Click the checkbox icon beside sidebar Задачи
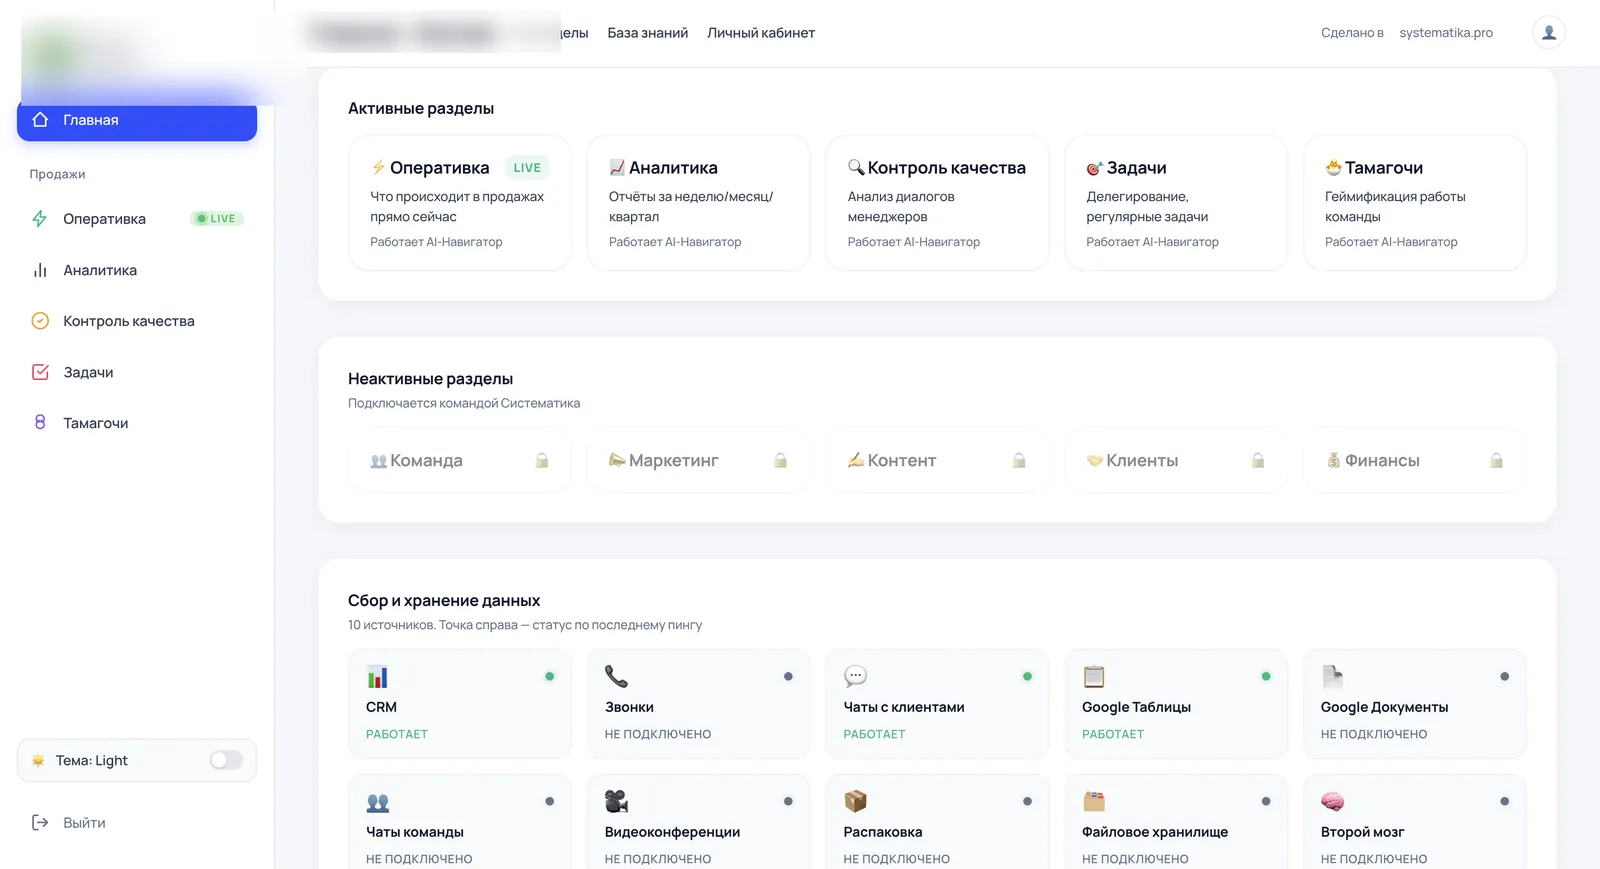The height and width of the screenshot is (869, 1600). [40, 372]
